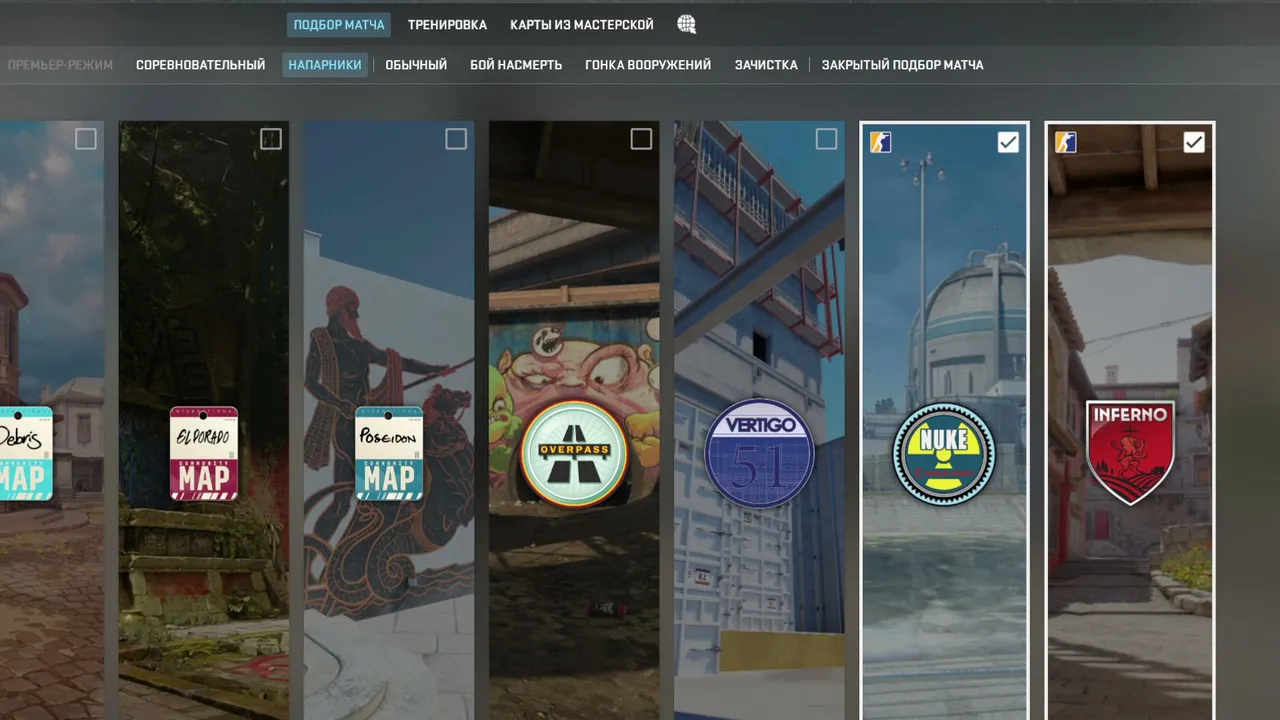Open ЗАКРЫТЫЙ ПОДБОР МАТЧА mode

(902, 65)
